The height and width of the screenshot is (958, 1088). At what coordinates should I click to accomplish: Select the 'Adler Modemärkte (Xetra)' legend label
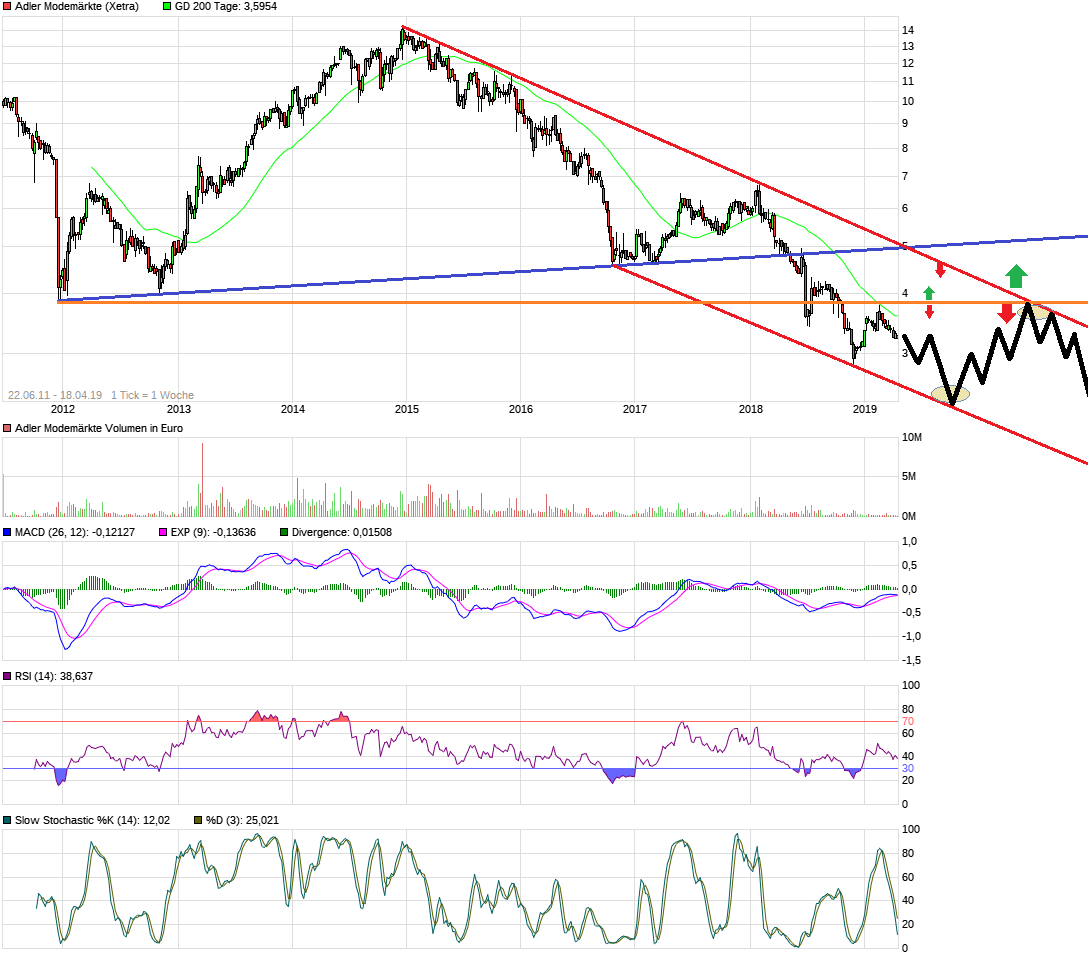(77, 6)
